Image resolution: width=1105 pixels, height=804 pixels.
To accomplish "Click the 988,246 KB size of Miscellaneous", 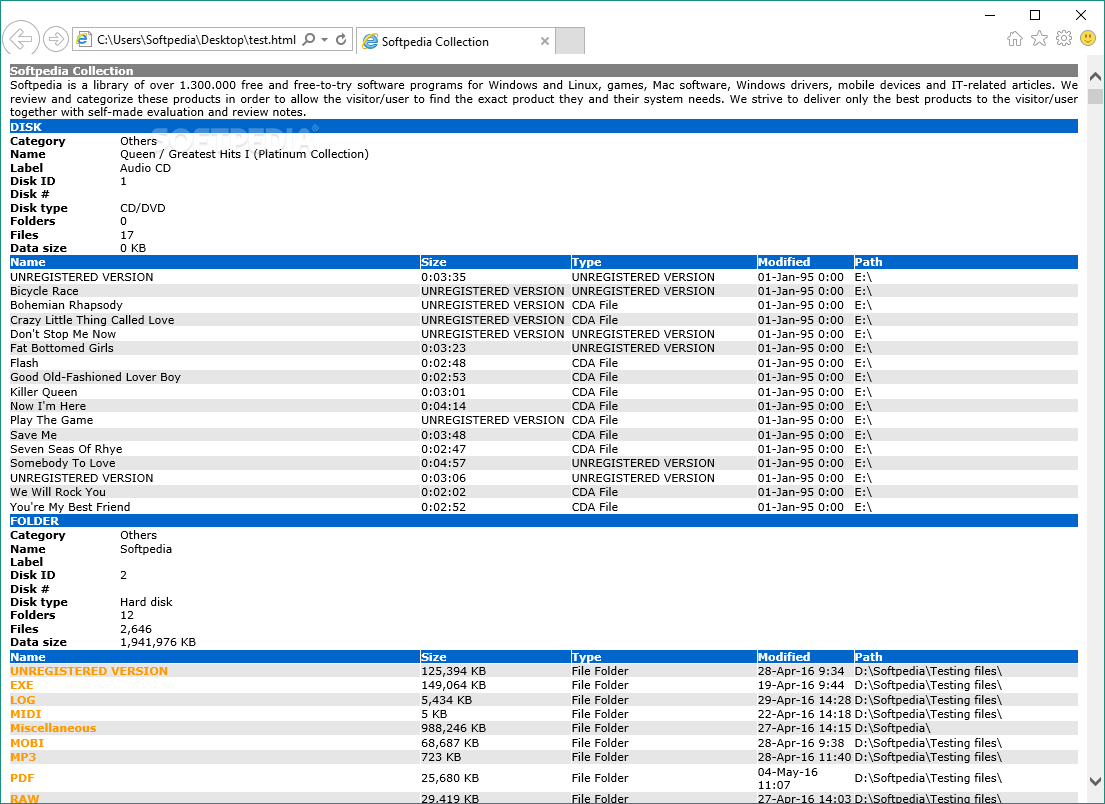I will click(454, 729).
